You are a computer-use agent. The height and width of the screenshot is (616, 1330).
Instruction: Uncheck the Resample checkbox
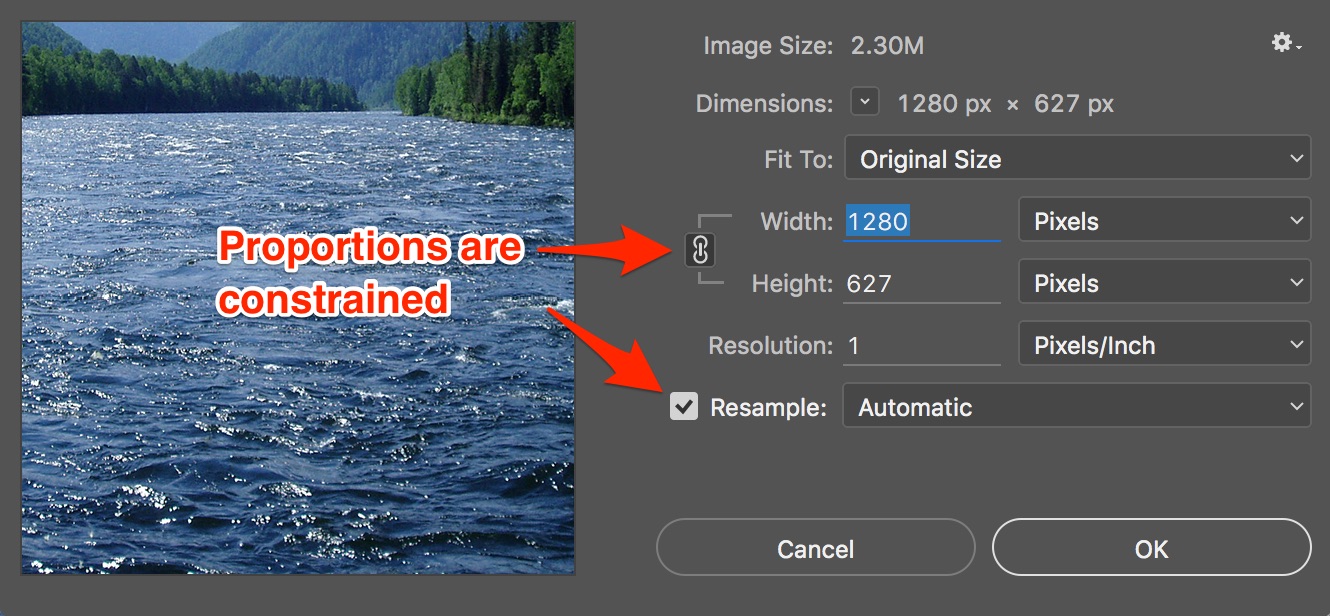tap(684, 407)
